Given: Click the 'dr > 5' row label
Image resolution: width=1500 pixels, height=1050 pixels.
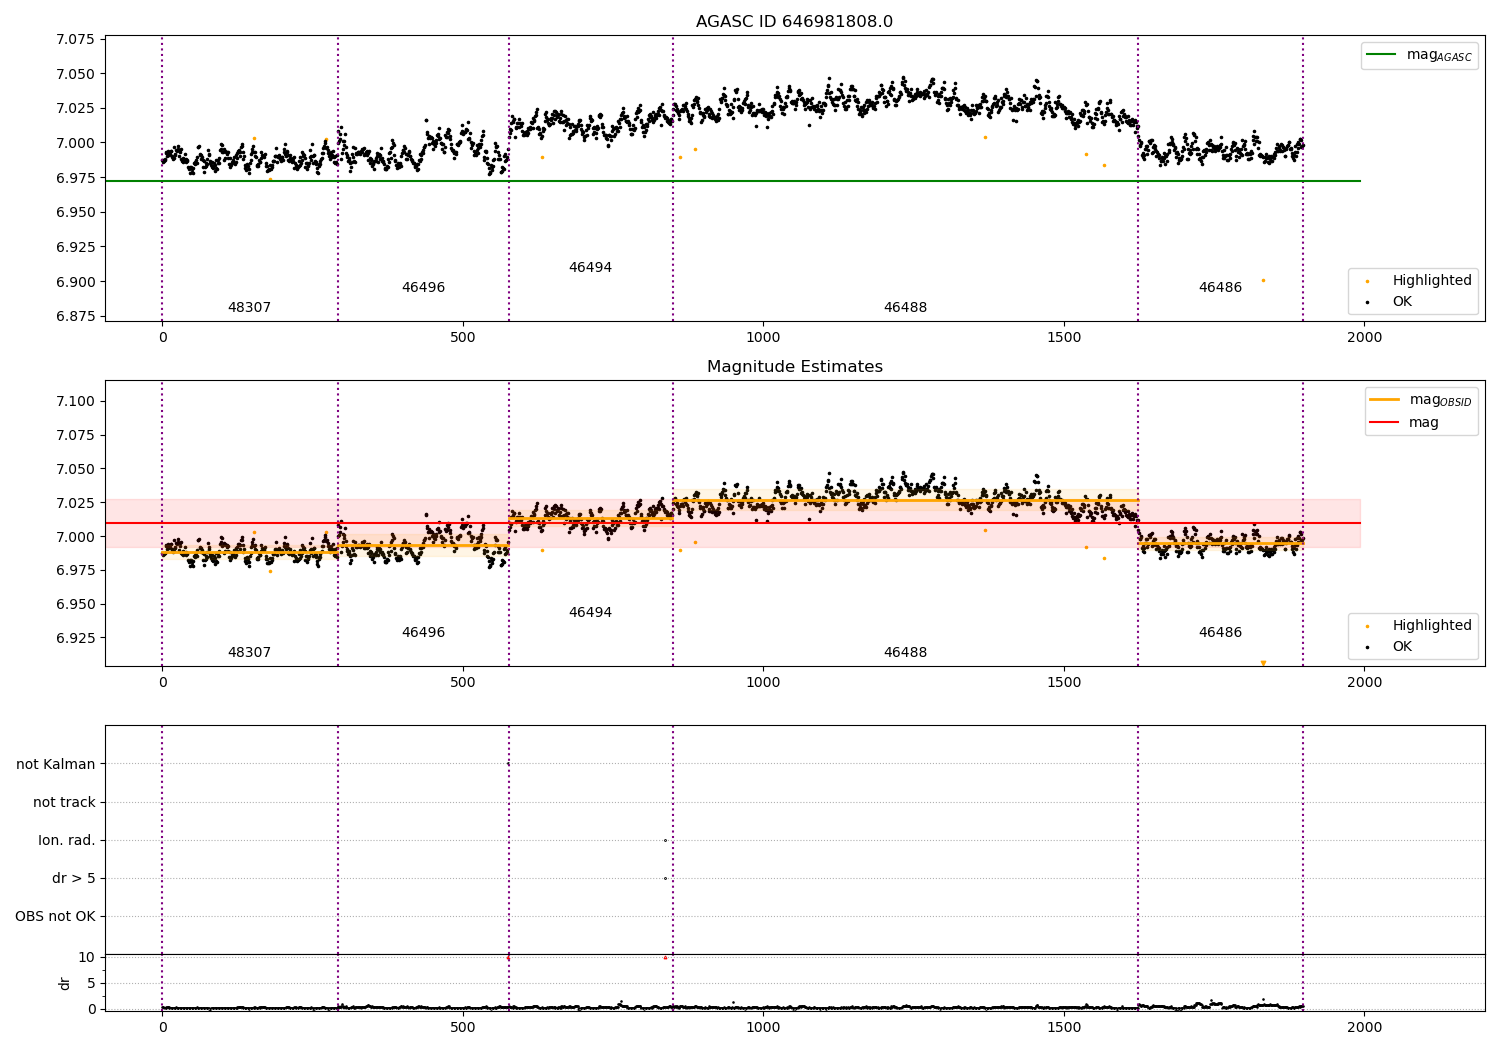Looking at the screenshot, I should 74,879.
